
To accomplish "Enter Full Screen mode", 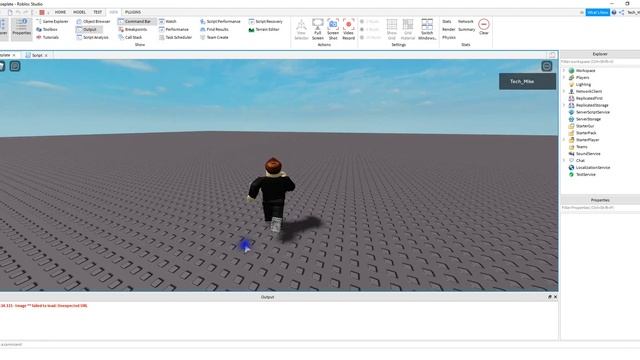I will (318, 29).
